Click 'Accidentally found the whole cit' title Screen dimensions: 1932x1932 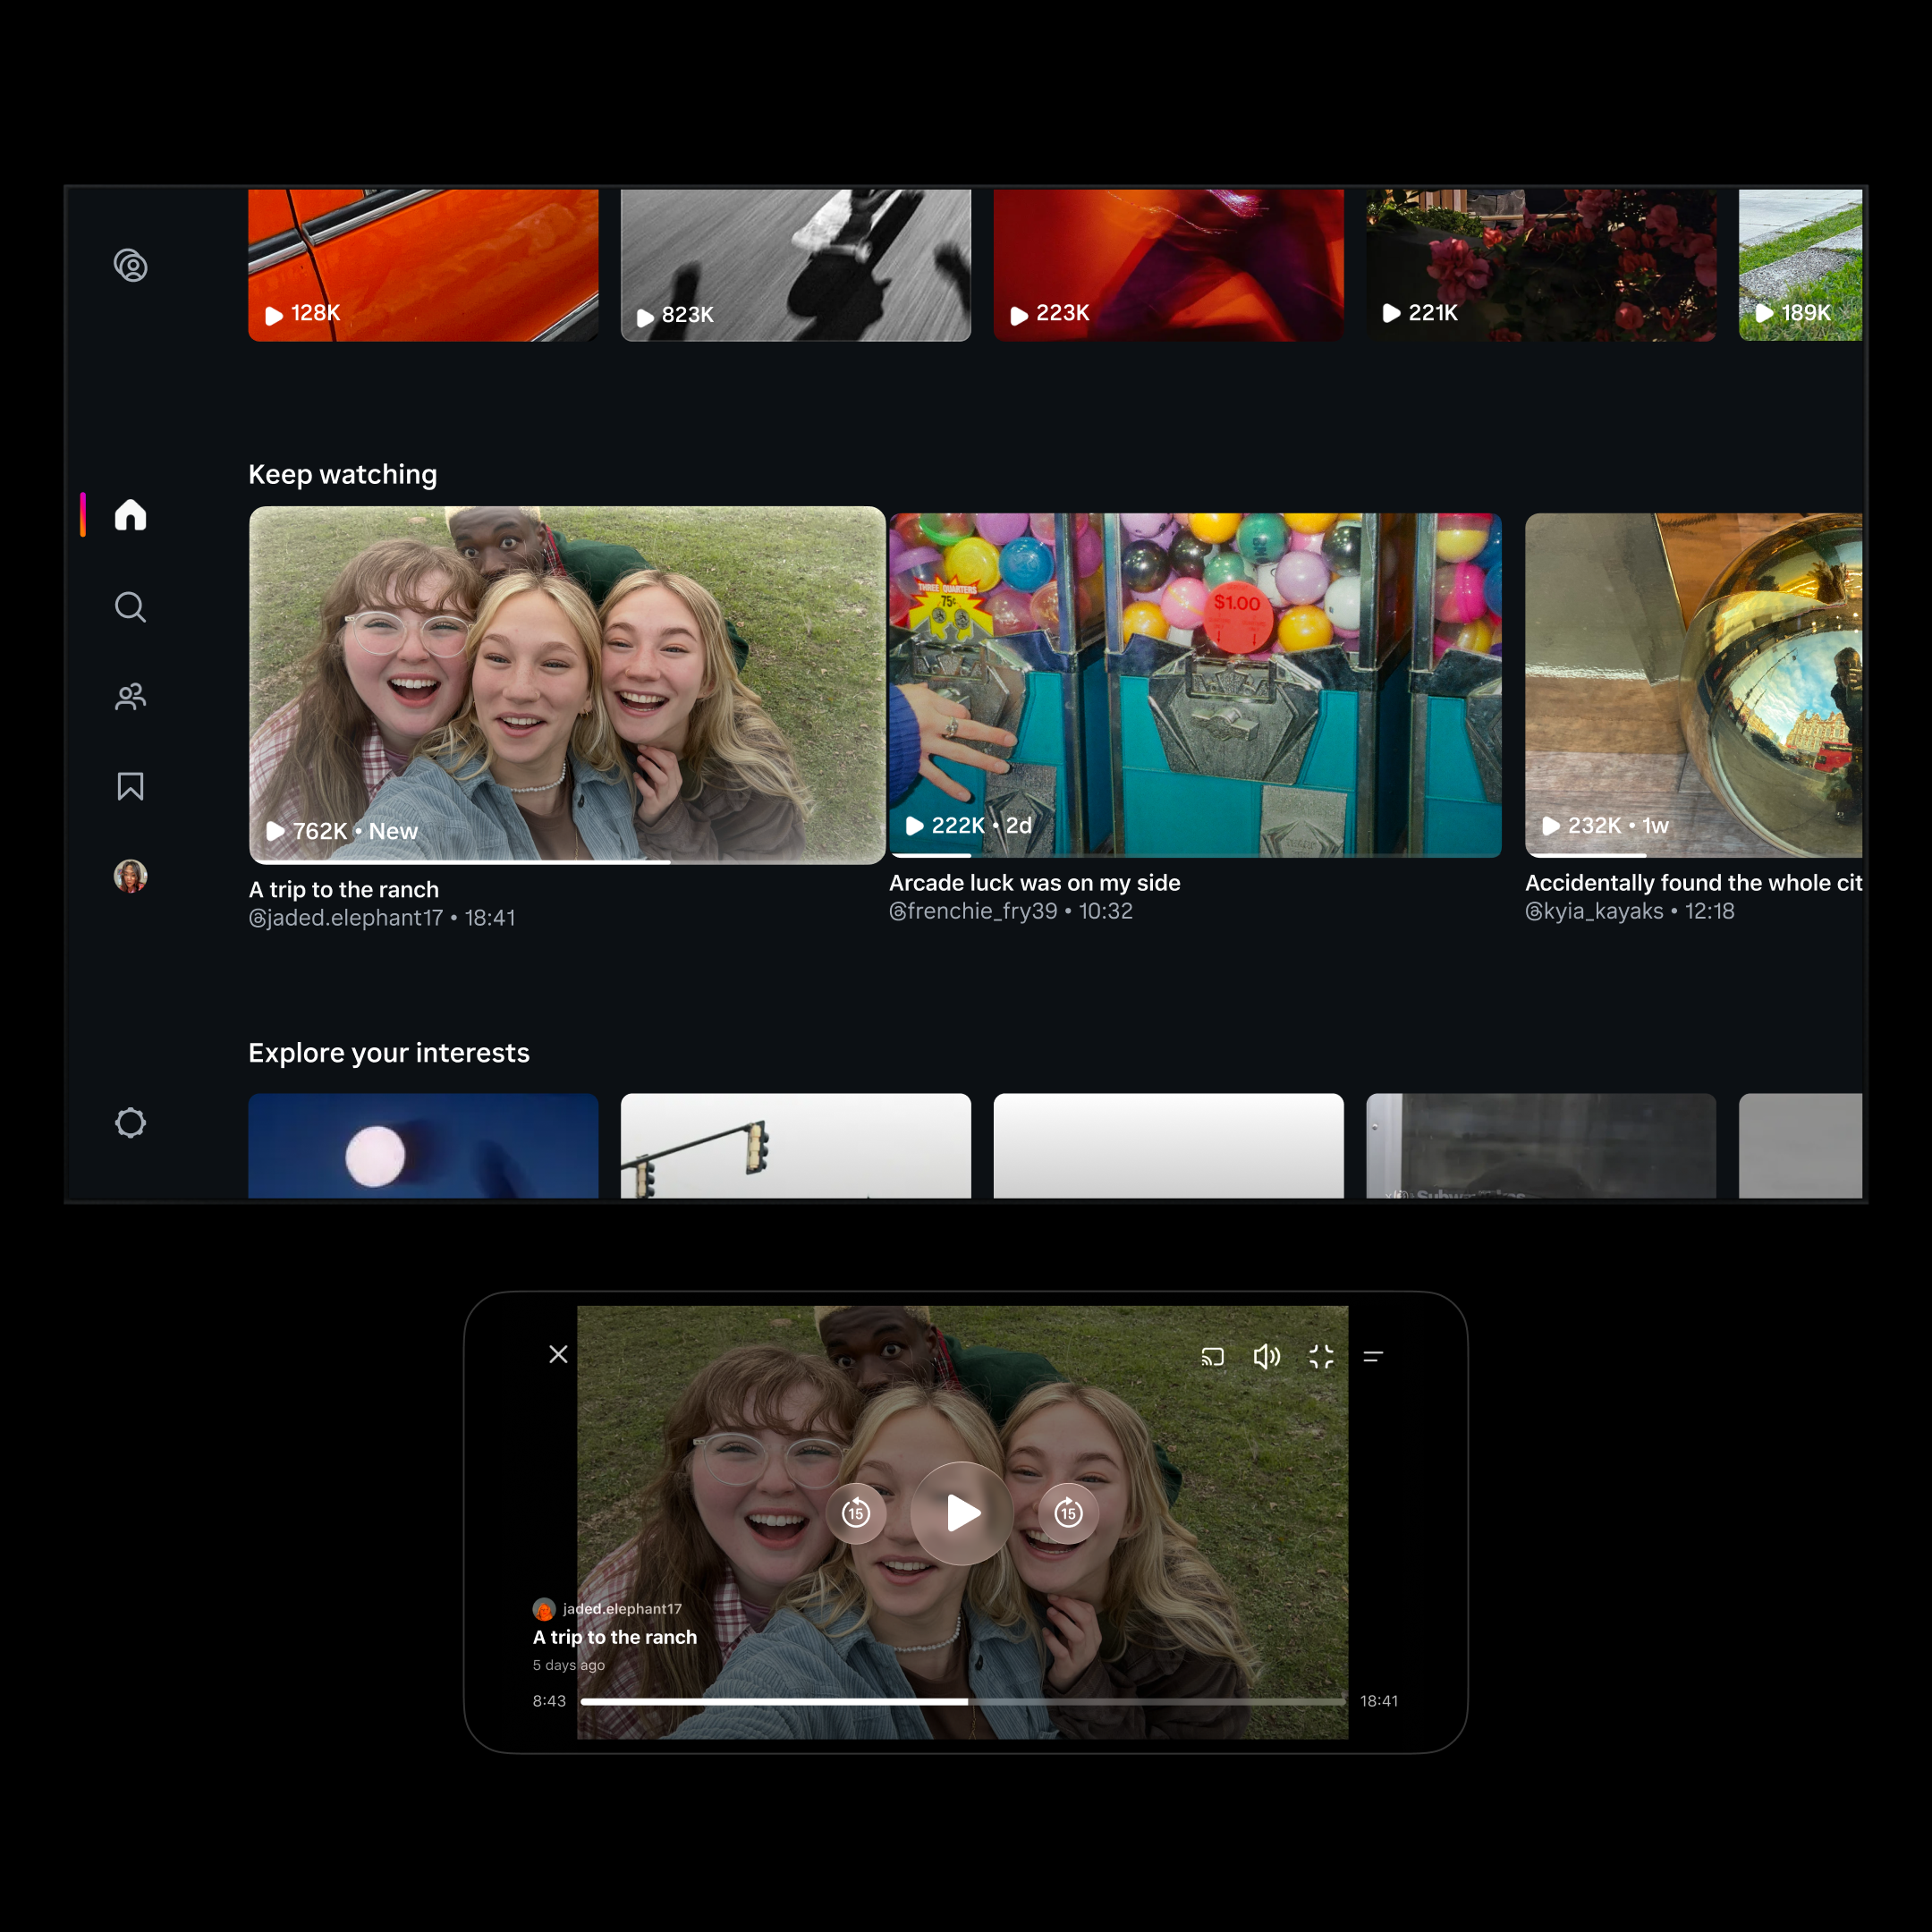[1693, 883]
